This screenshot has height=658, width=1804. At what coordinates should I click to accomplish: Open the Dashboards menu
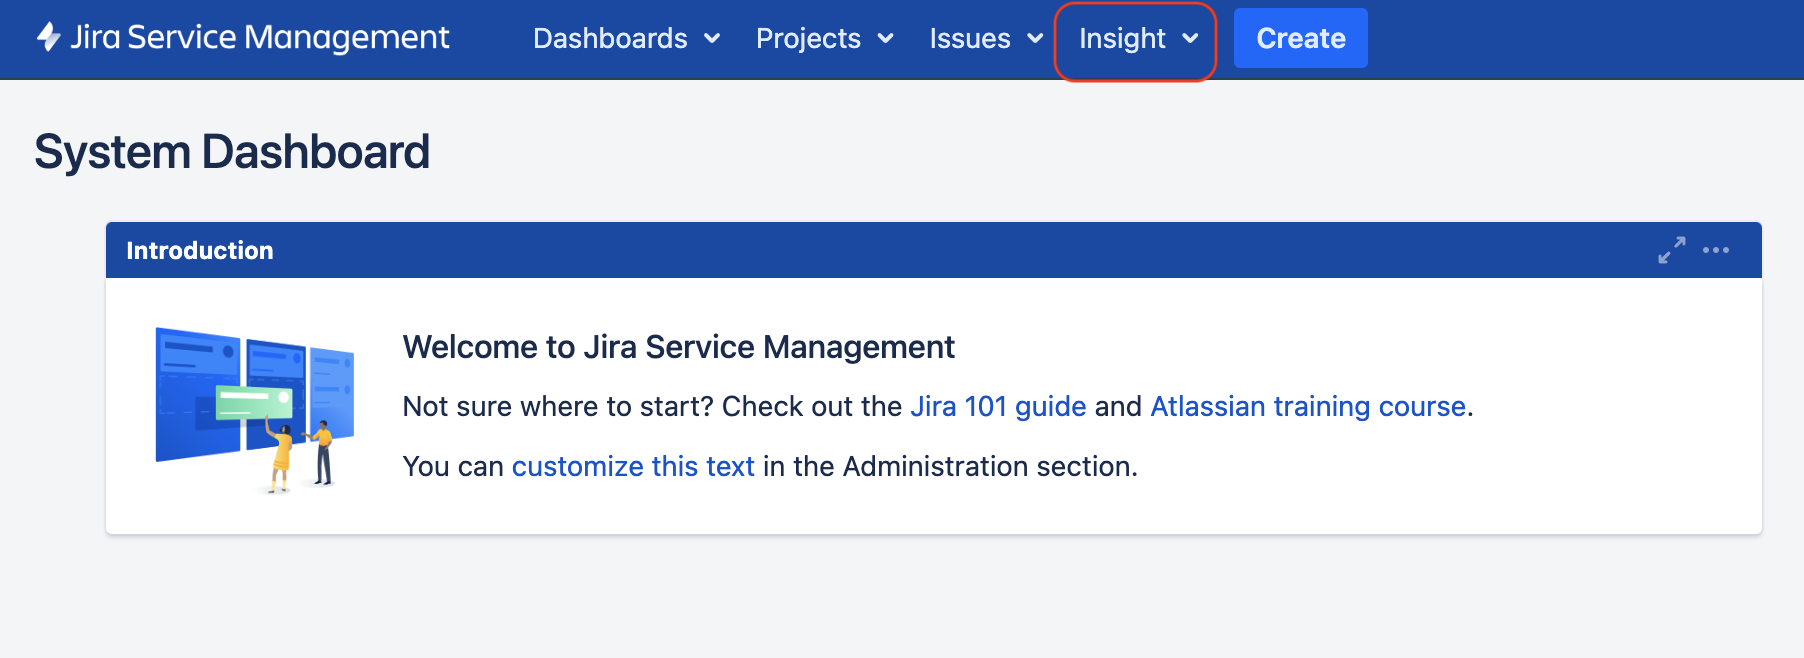pyautogui.click(x=626, y=38)
